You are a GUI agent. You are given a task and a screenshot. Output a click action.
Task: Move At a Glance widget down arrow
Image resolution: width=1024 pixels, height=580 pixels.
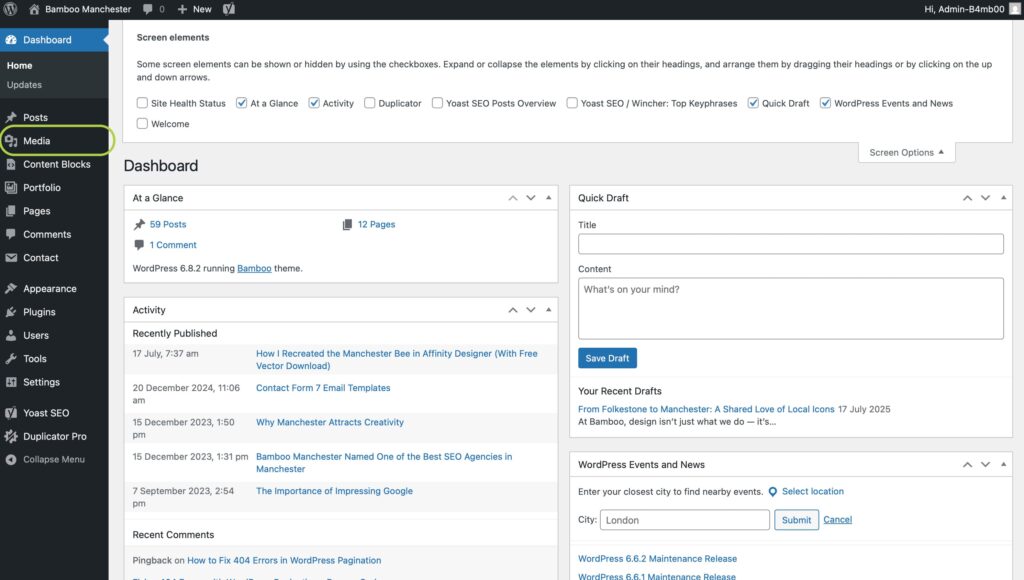[531, 198]
